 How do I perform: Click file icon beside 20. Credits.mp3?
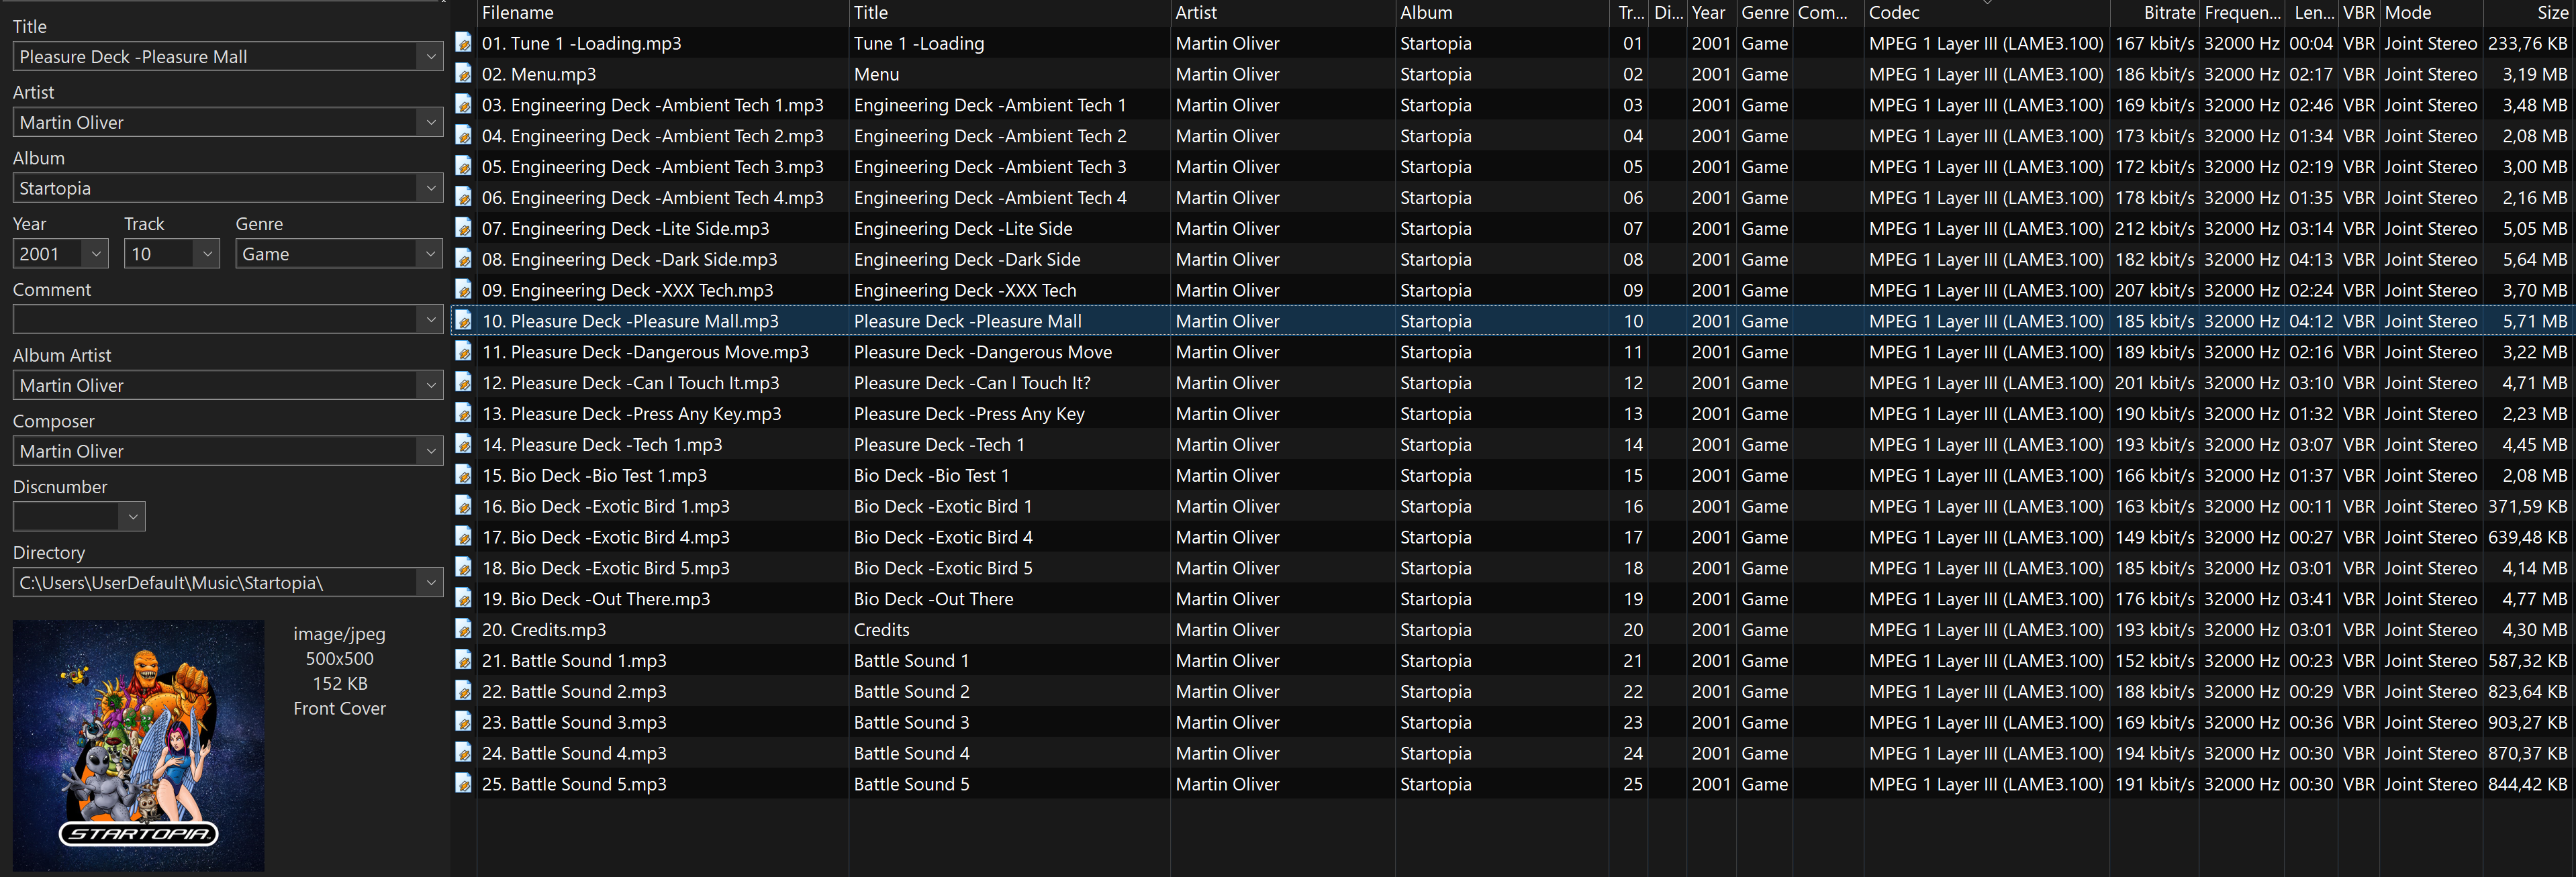463,629
